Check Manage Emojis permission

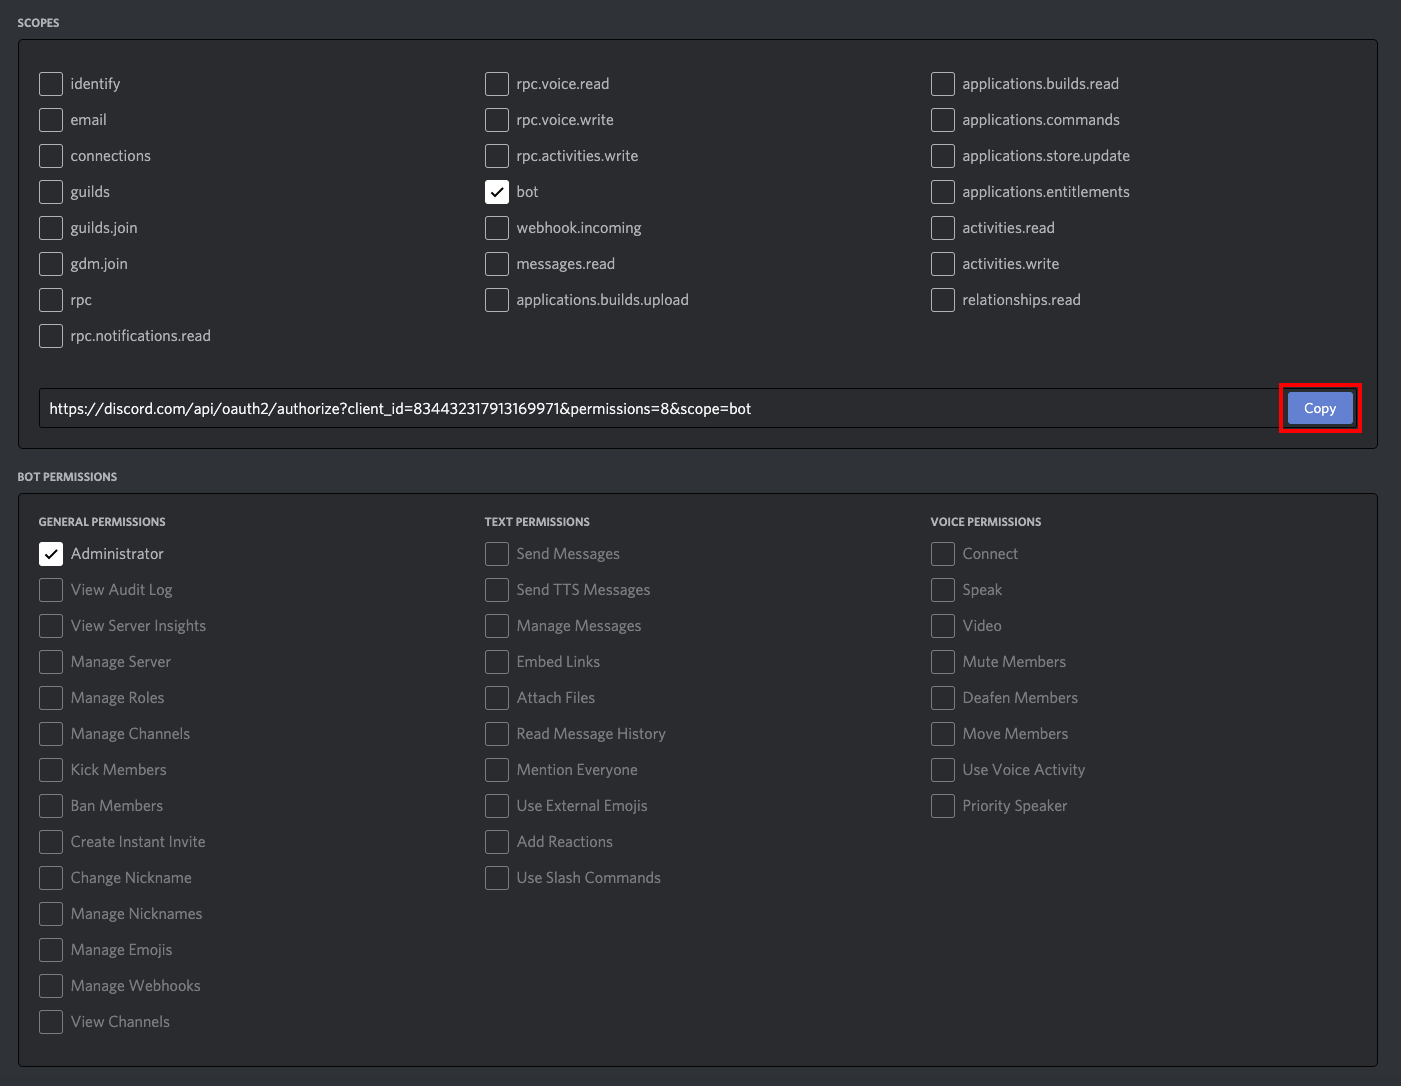click(51, 950)
